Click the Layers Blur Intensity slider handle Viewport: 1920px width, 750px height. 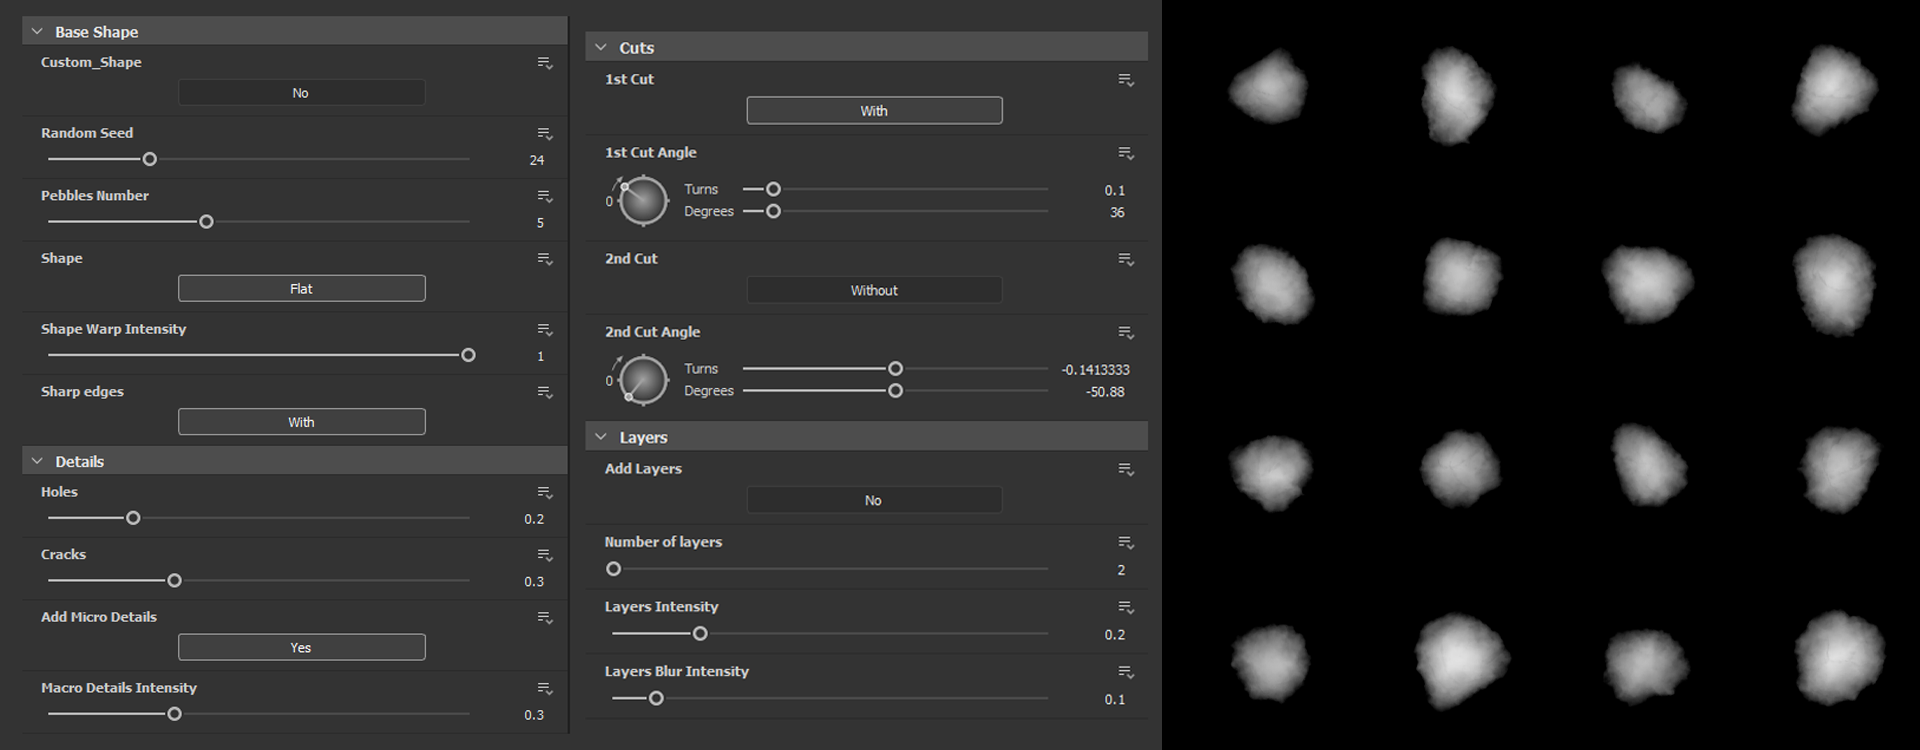656,698
